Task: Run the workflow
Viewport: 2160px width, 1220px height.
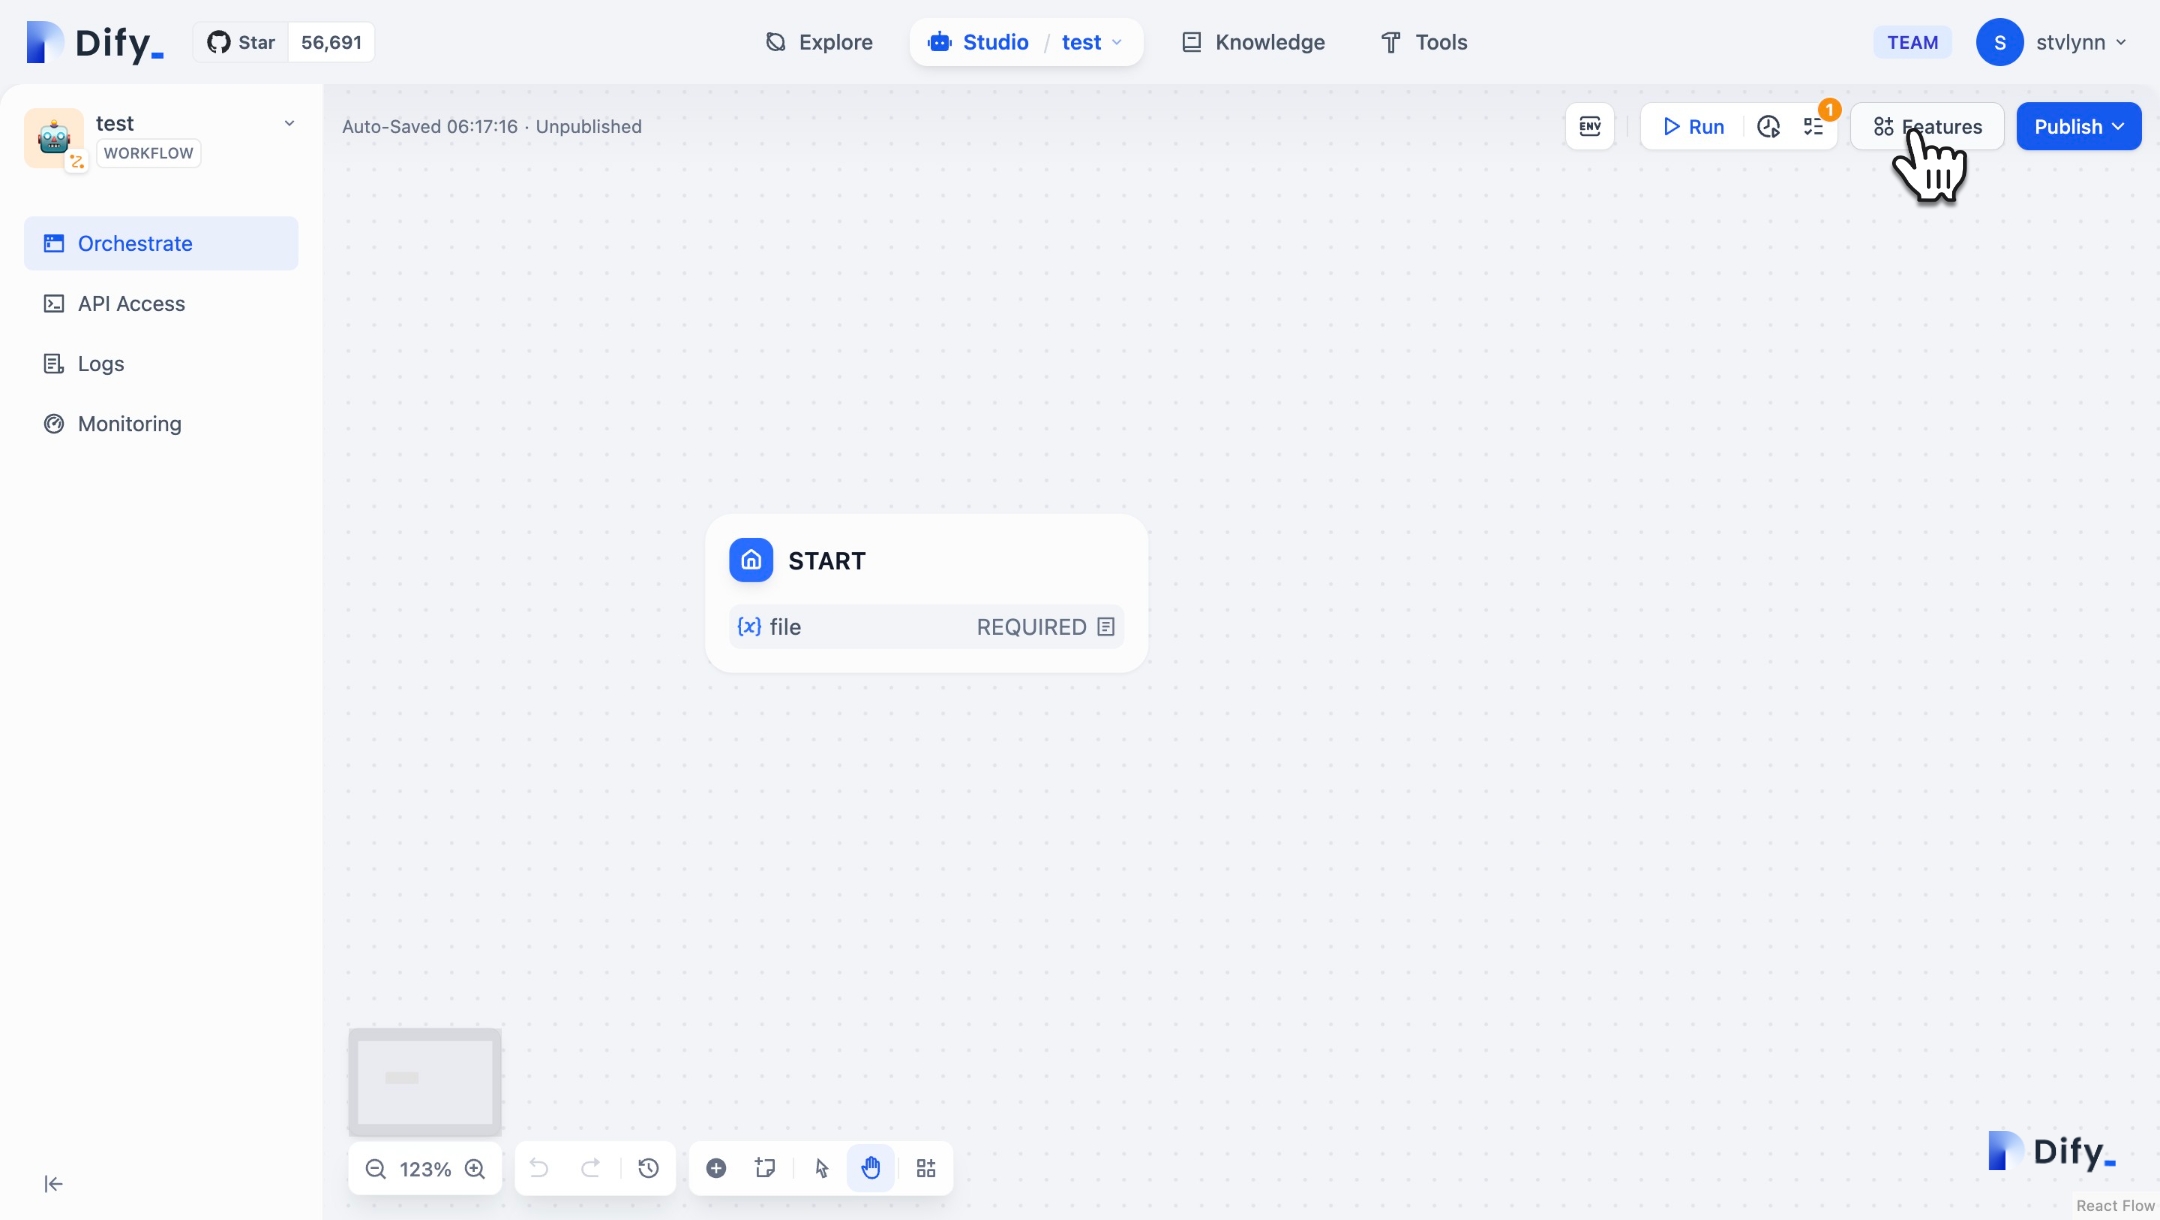Action: click(x=1693, y=127)
